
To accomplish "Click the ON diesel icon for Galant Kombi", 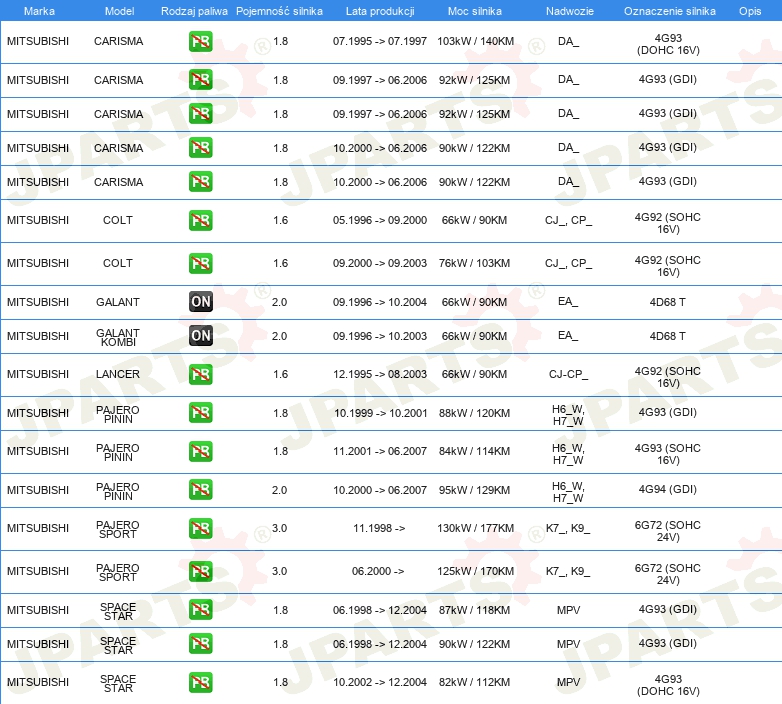I will click(201, 336).
